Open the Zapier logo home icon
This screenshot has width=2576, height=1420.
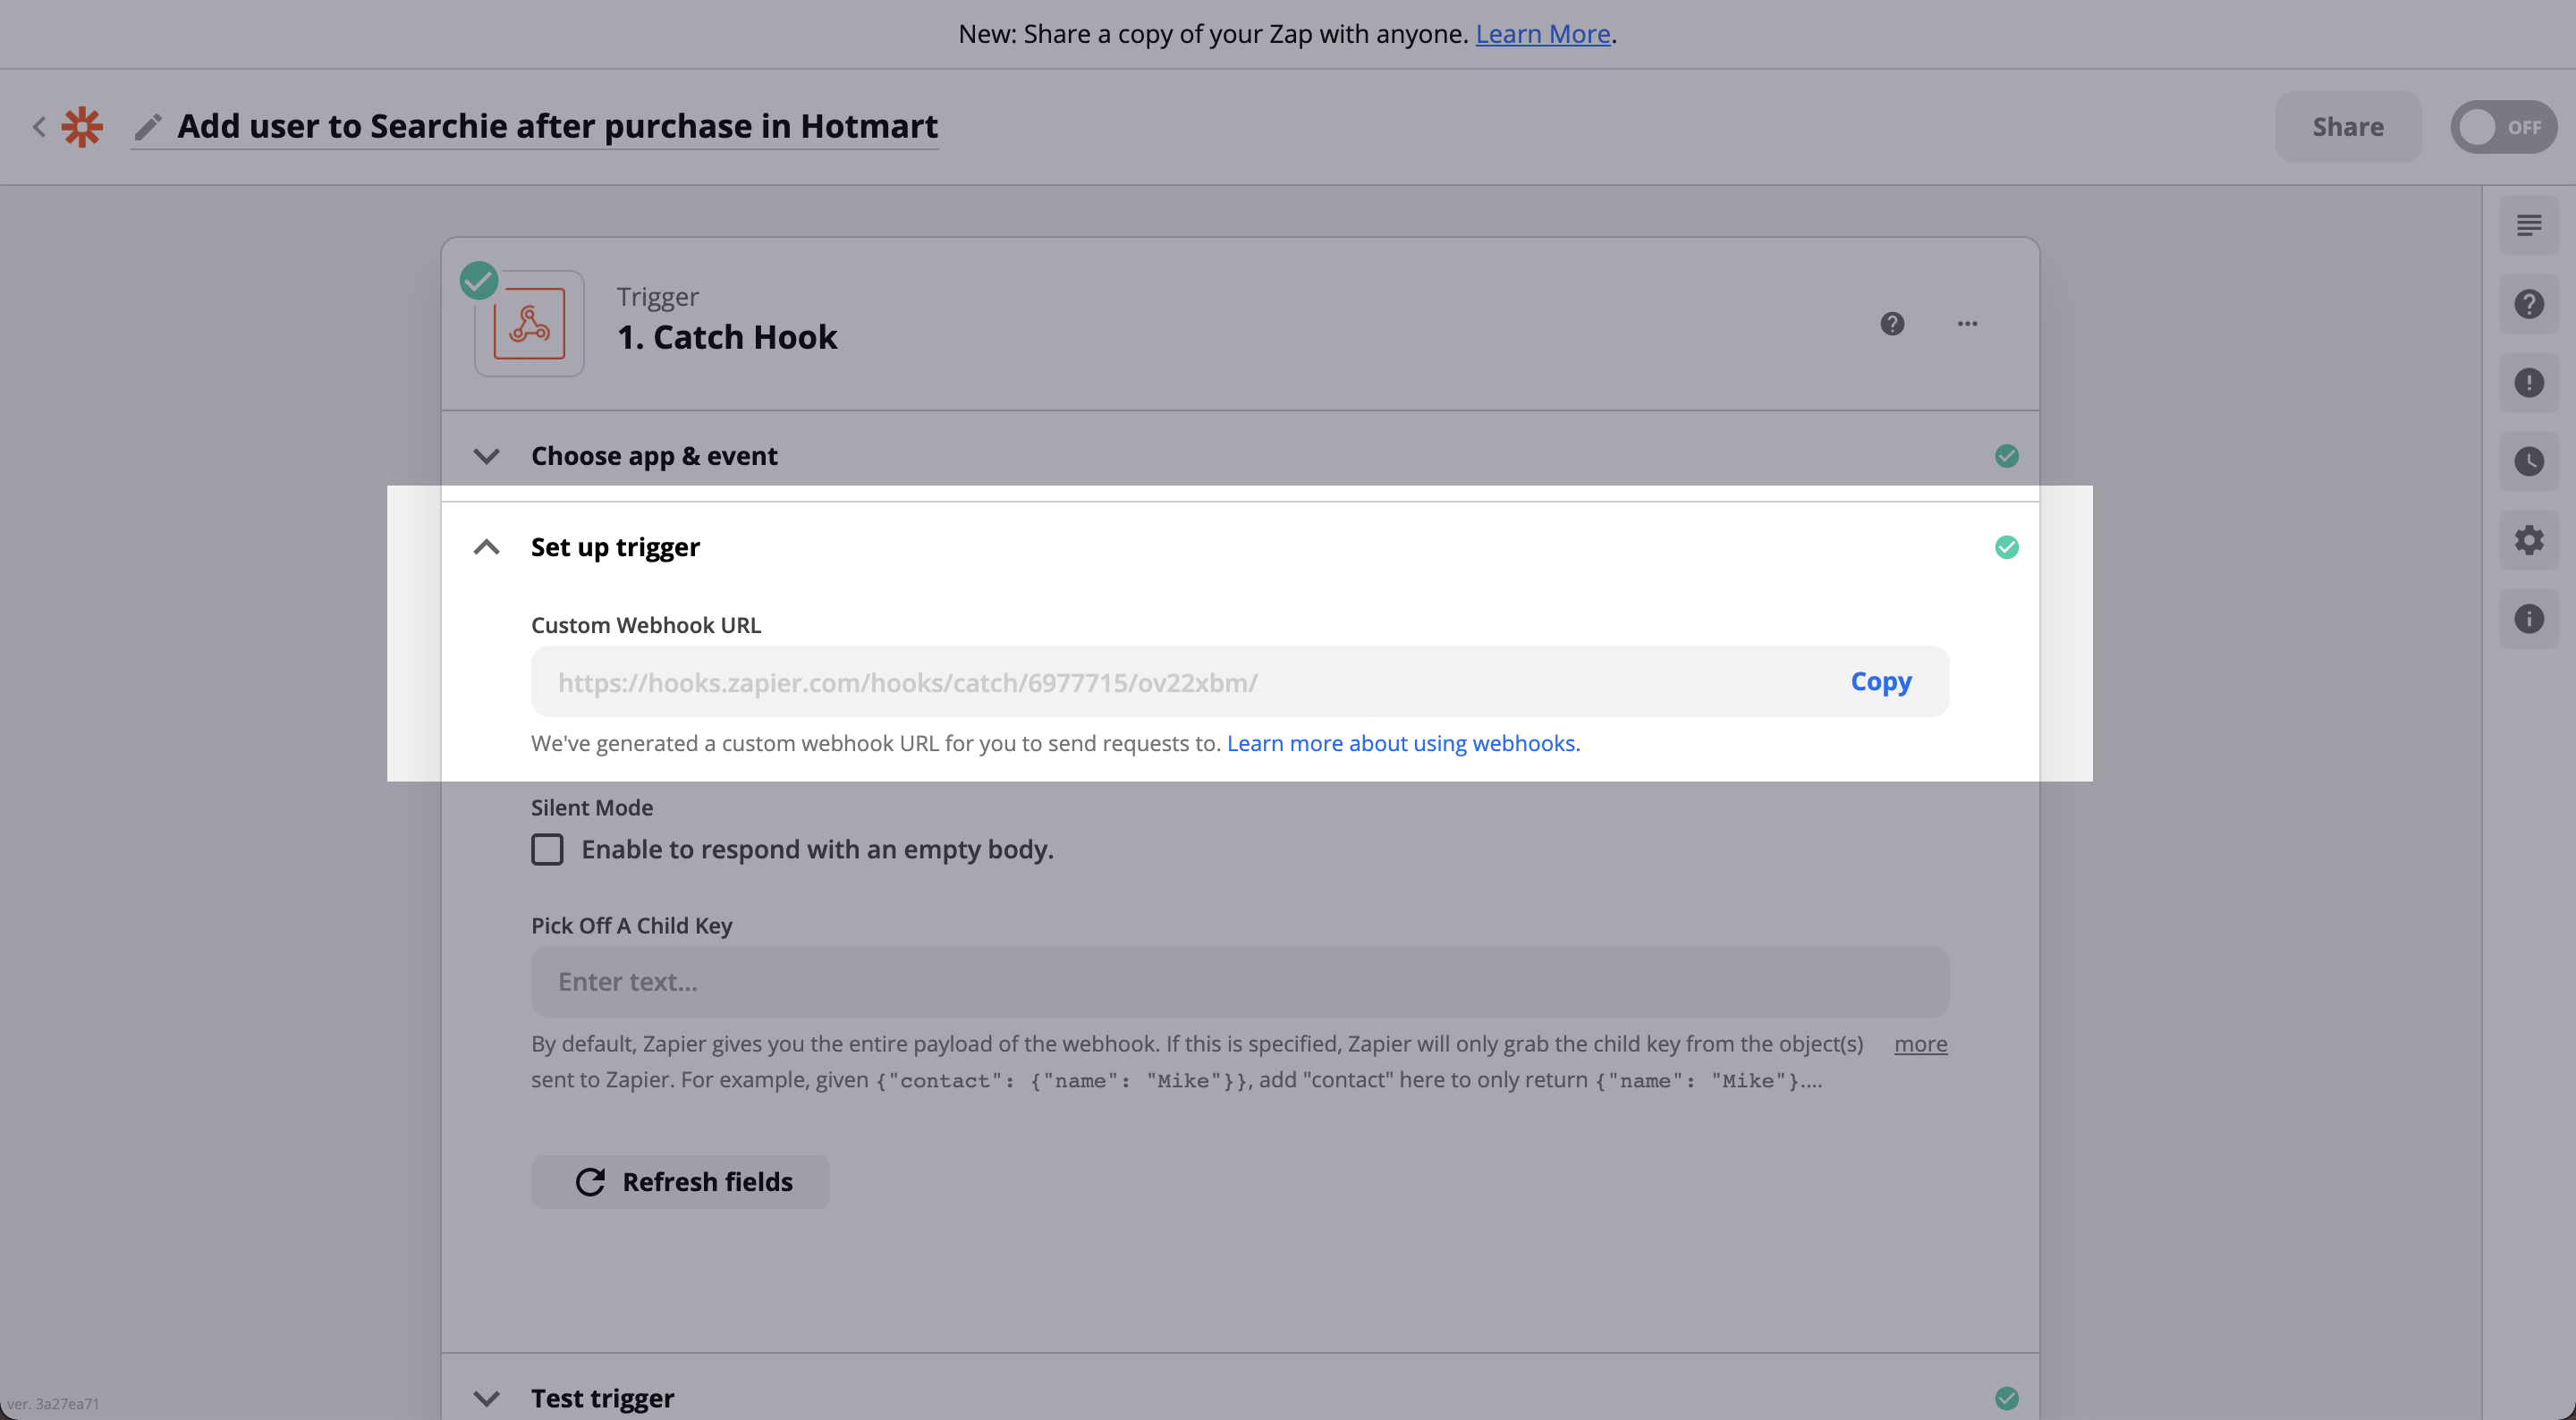[x=82, y=127]
